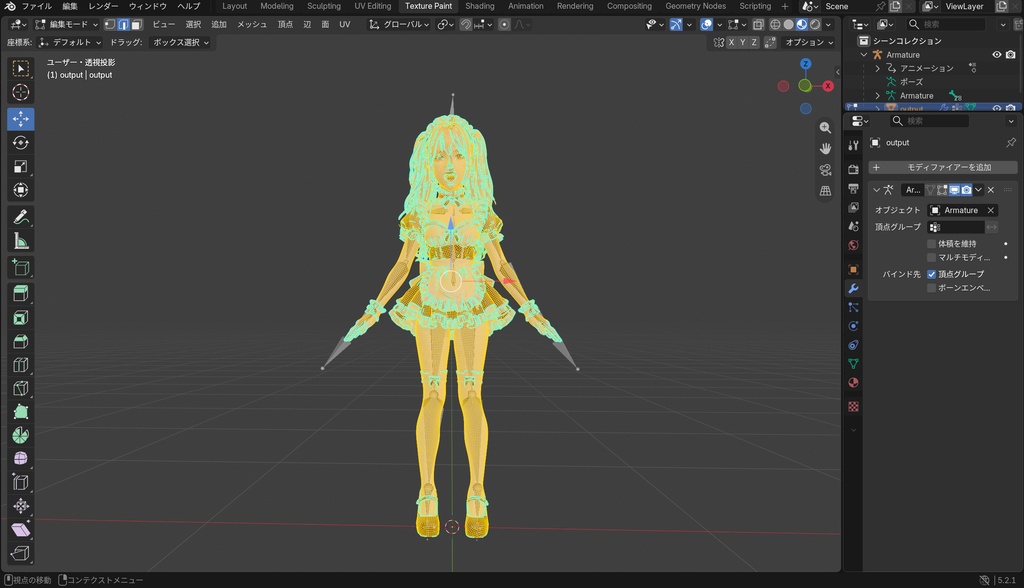The height and width of the screenshot is (588, 1024).
Task: Enable vertex select mode
Action: 110,24
